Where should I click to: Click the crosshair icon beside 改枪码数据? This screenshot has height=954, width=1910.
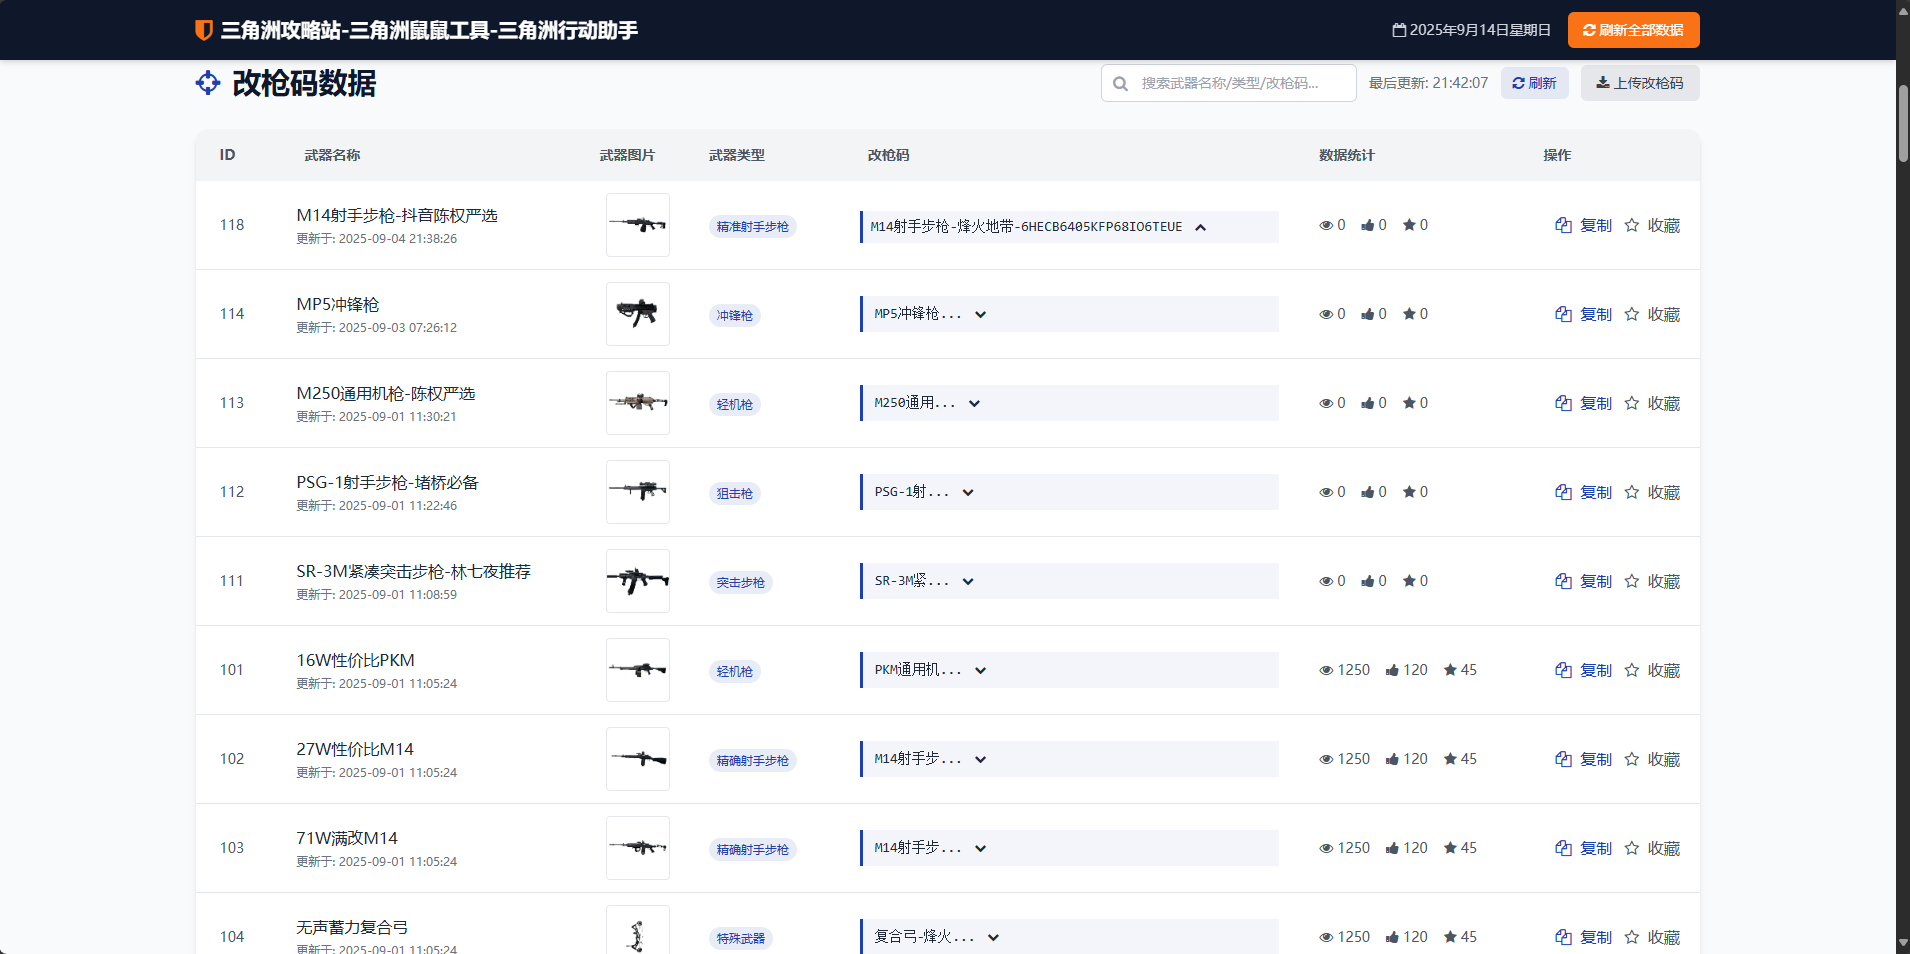click(208, 83)
